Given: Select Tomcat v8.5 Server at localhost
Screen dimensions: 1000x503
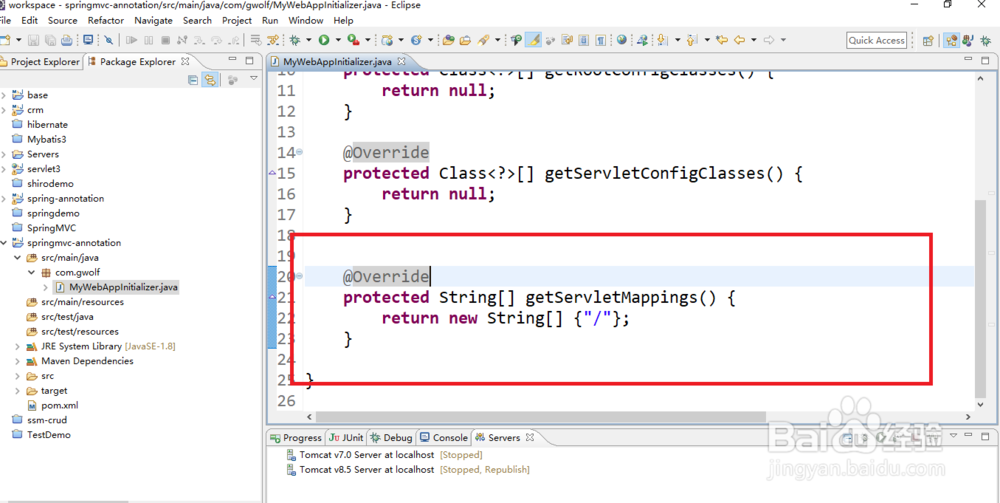Looking at the screenshot, I should pyautogui.click(x=408, y=469).
